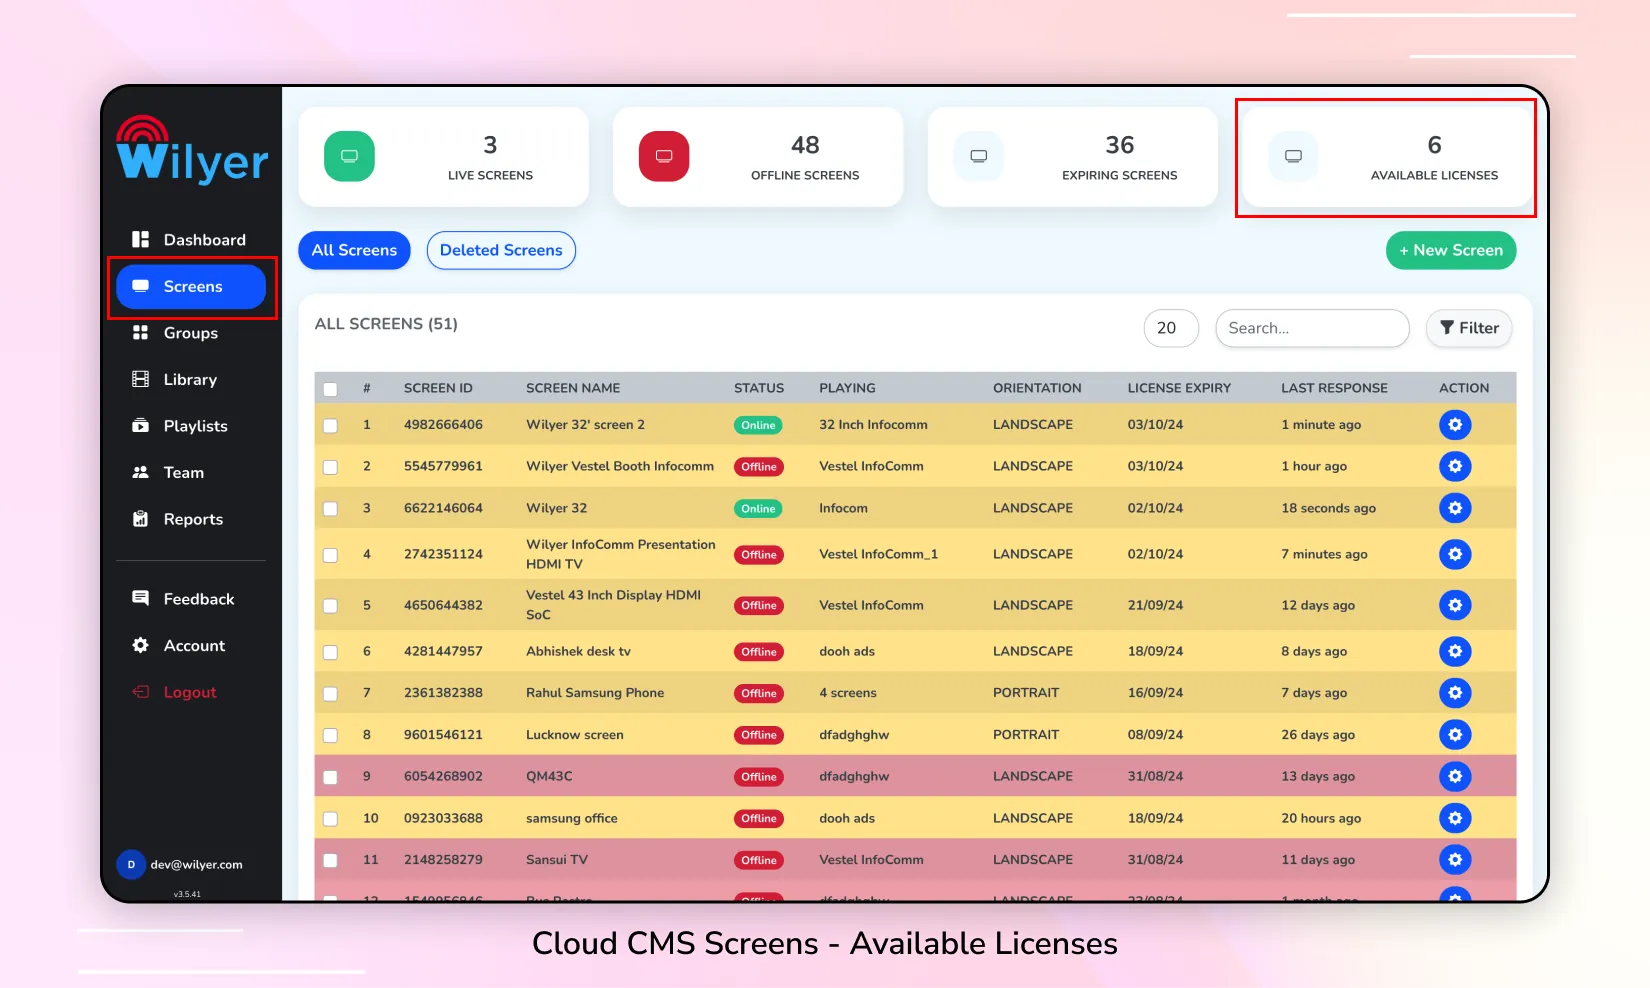
Task: Log out using the Logout link
Action: [x=175, y=692]
